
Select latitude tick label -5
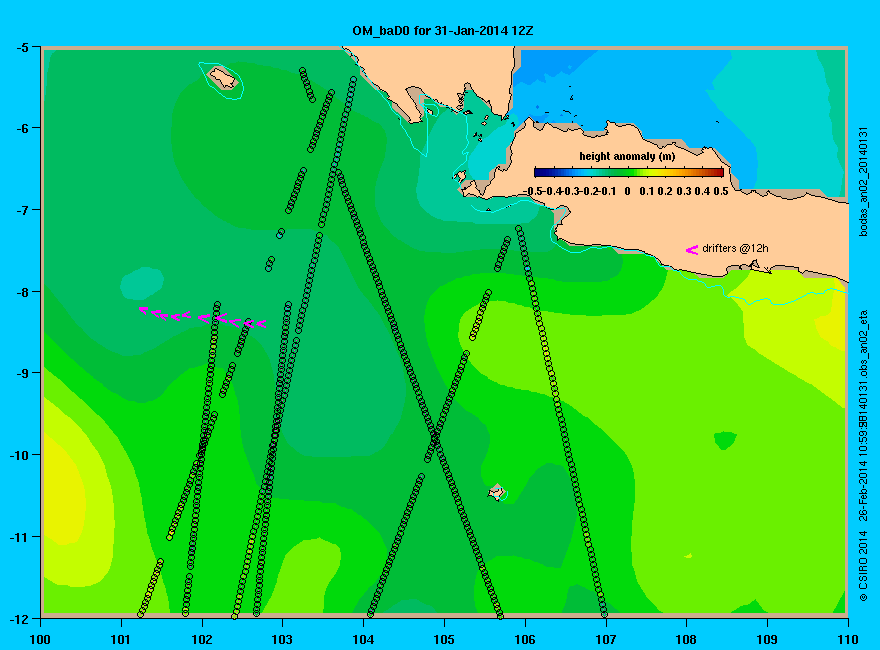tap(22, 47)
